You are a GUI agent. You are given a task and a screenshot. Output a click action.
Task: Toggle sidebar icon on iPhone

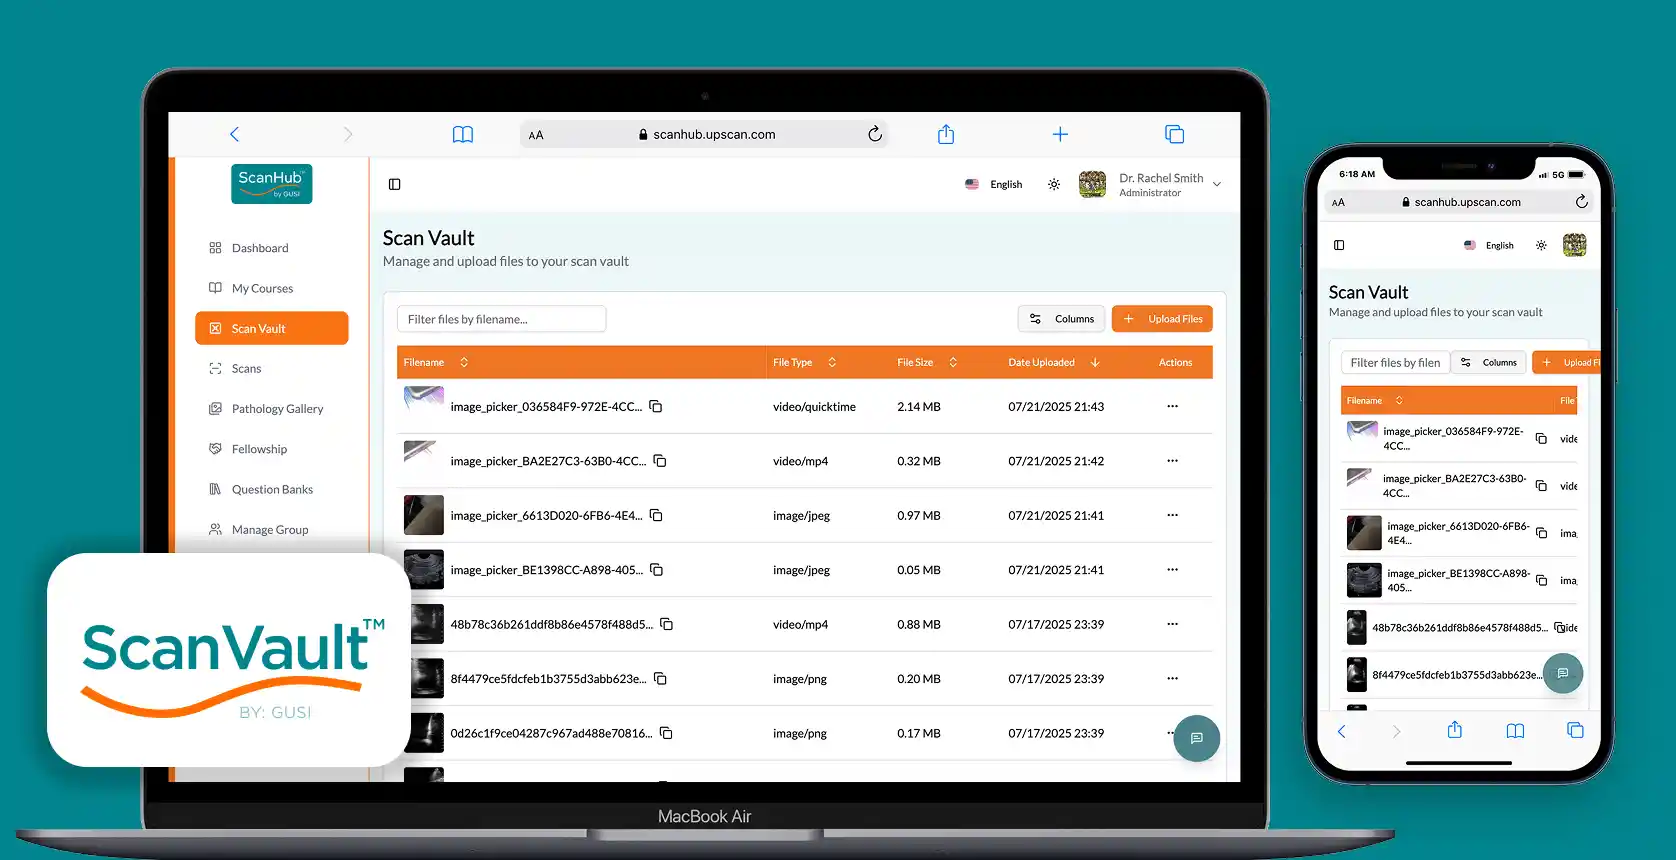pos(1339,245)
